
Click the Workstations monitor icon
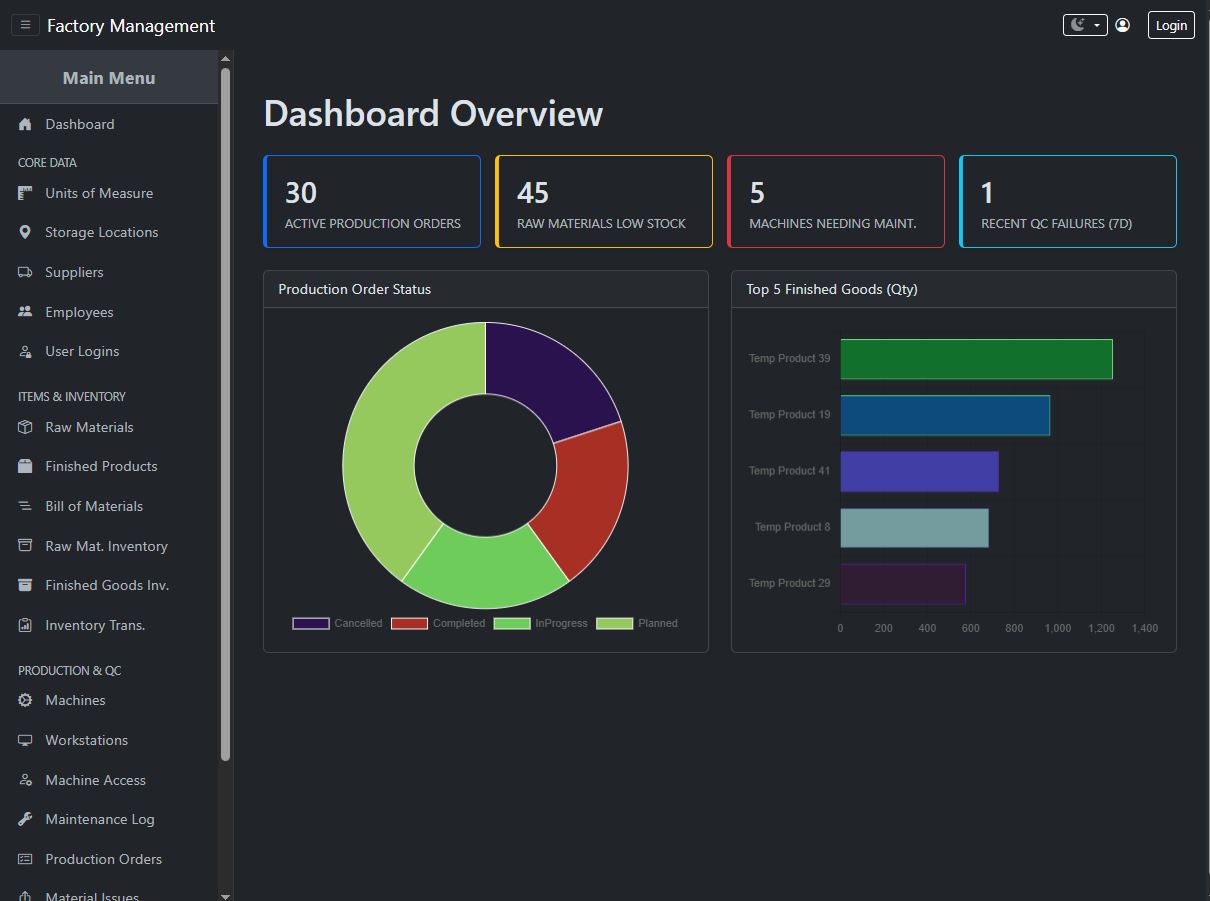(x=25, y=740)
